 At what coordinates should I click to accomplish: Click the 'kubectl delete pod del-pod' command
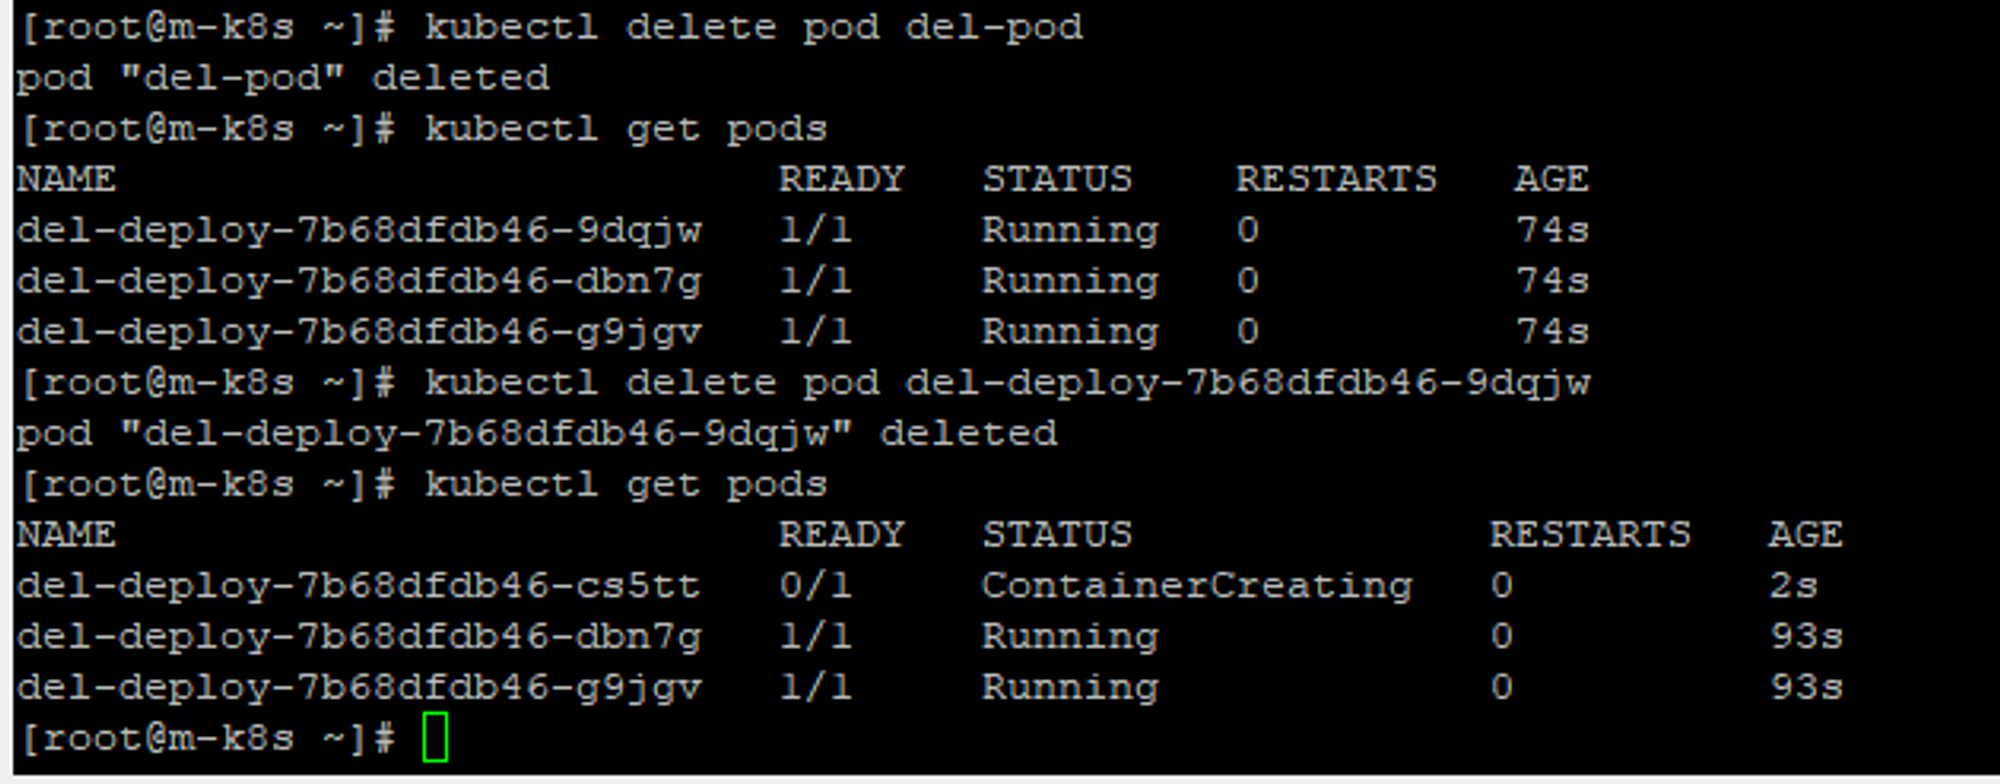pyautogui.click(x=754, y=27)
